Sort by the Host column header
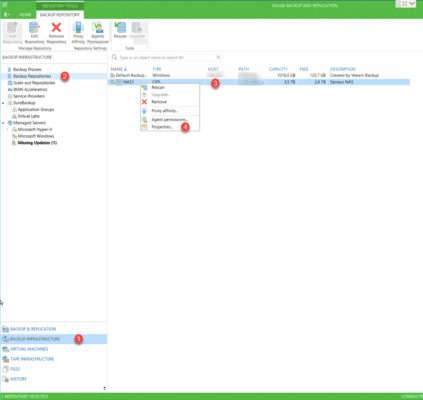 click(213, 69)
